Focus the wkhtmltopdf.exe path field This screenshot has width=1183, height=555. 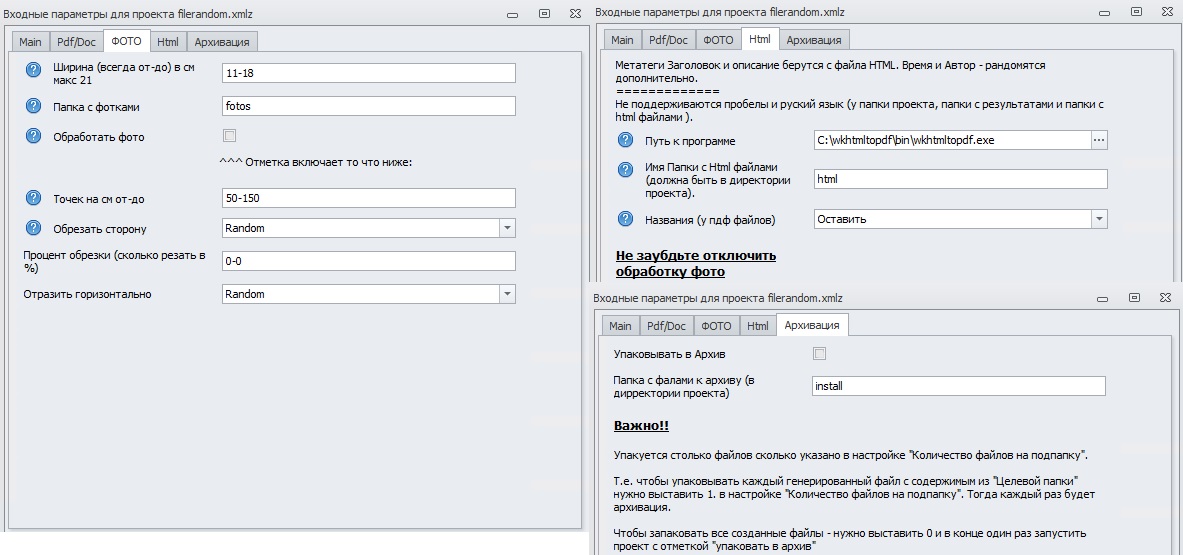pos(952,140)
